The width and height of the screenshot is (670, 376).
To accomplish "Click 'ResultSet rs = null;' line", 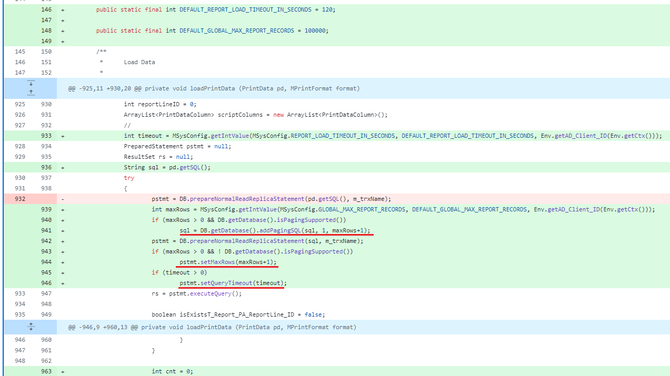I will 158,157.
